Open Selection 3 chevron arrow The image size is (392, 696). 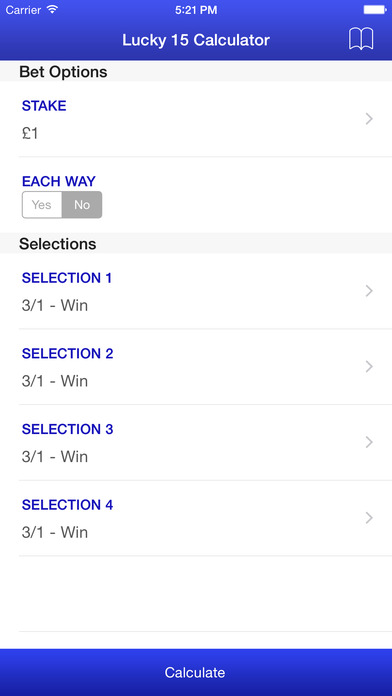(368, 442)
